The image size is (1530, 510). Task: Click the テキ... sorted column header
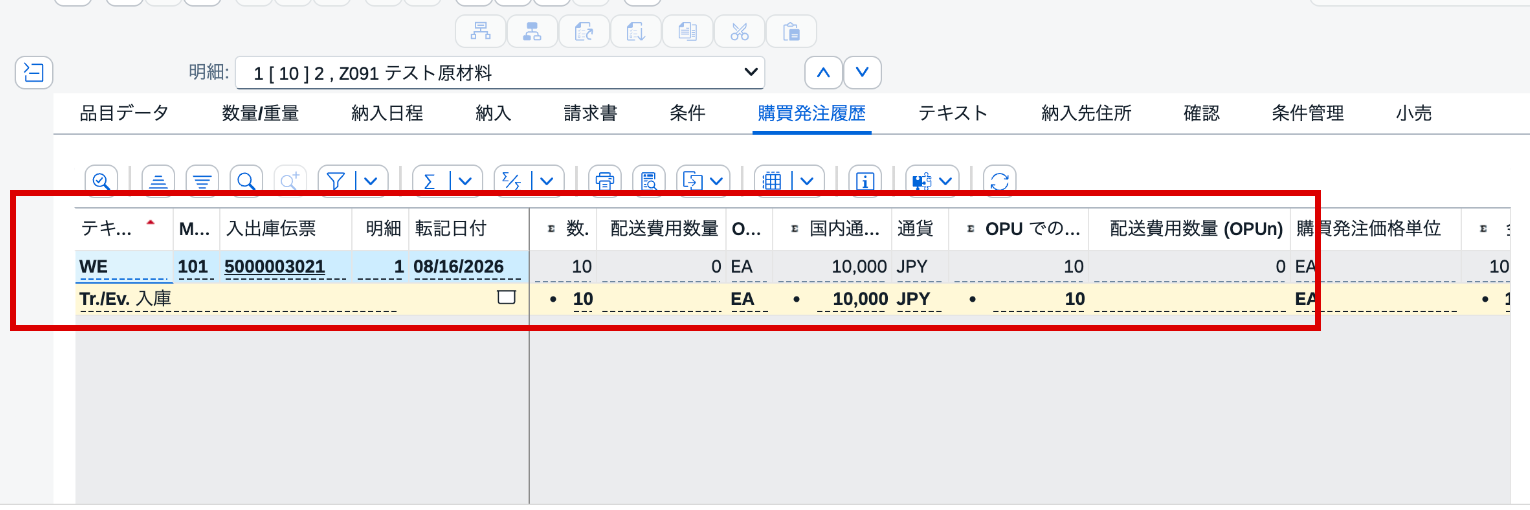coord(124,229)
